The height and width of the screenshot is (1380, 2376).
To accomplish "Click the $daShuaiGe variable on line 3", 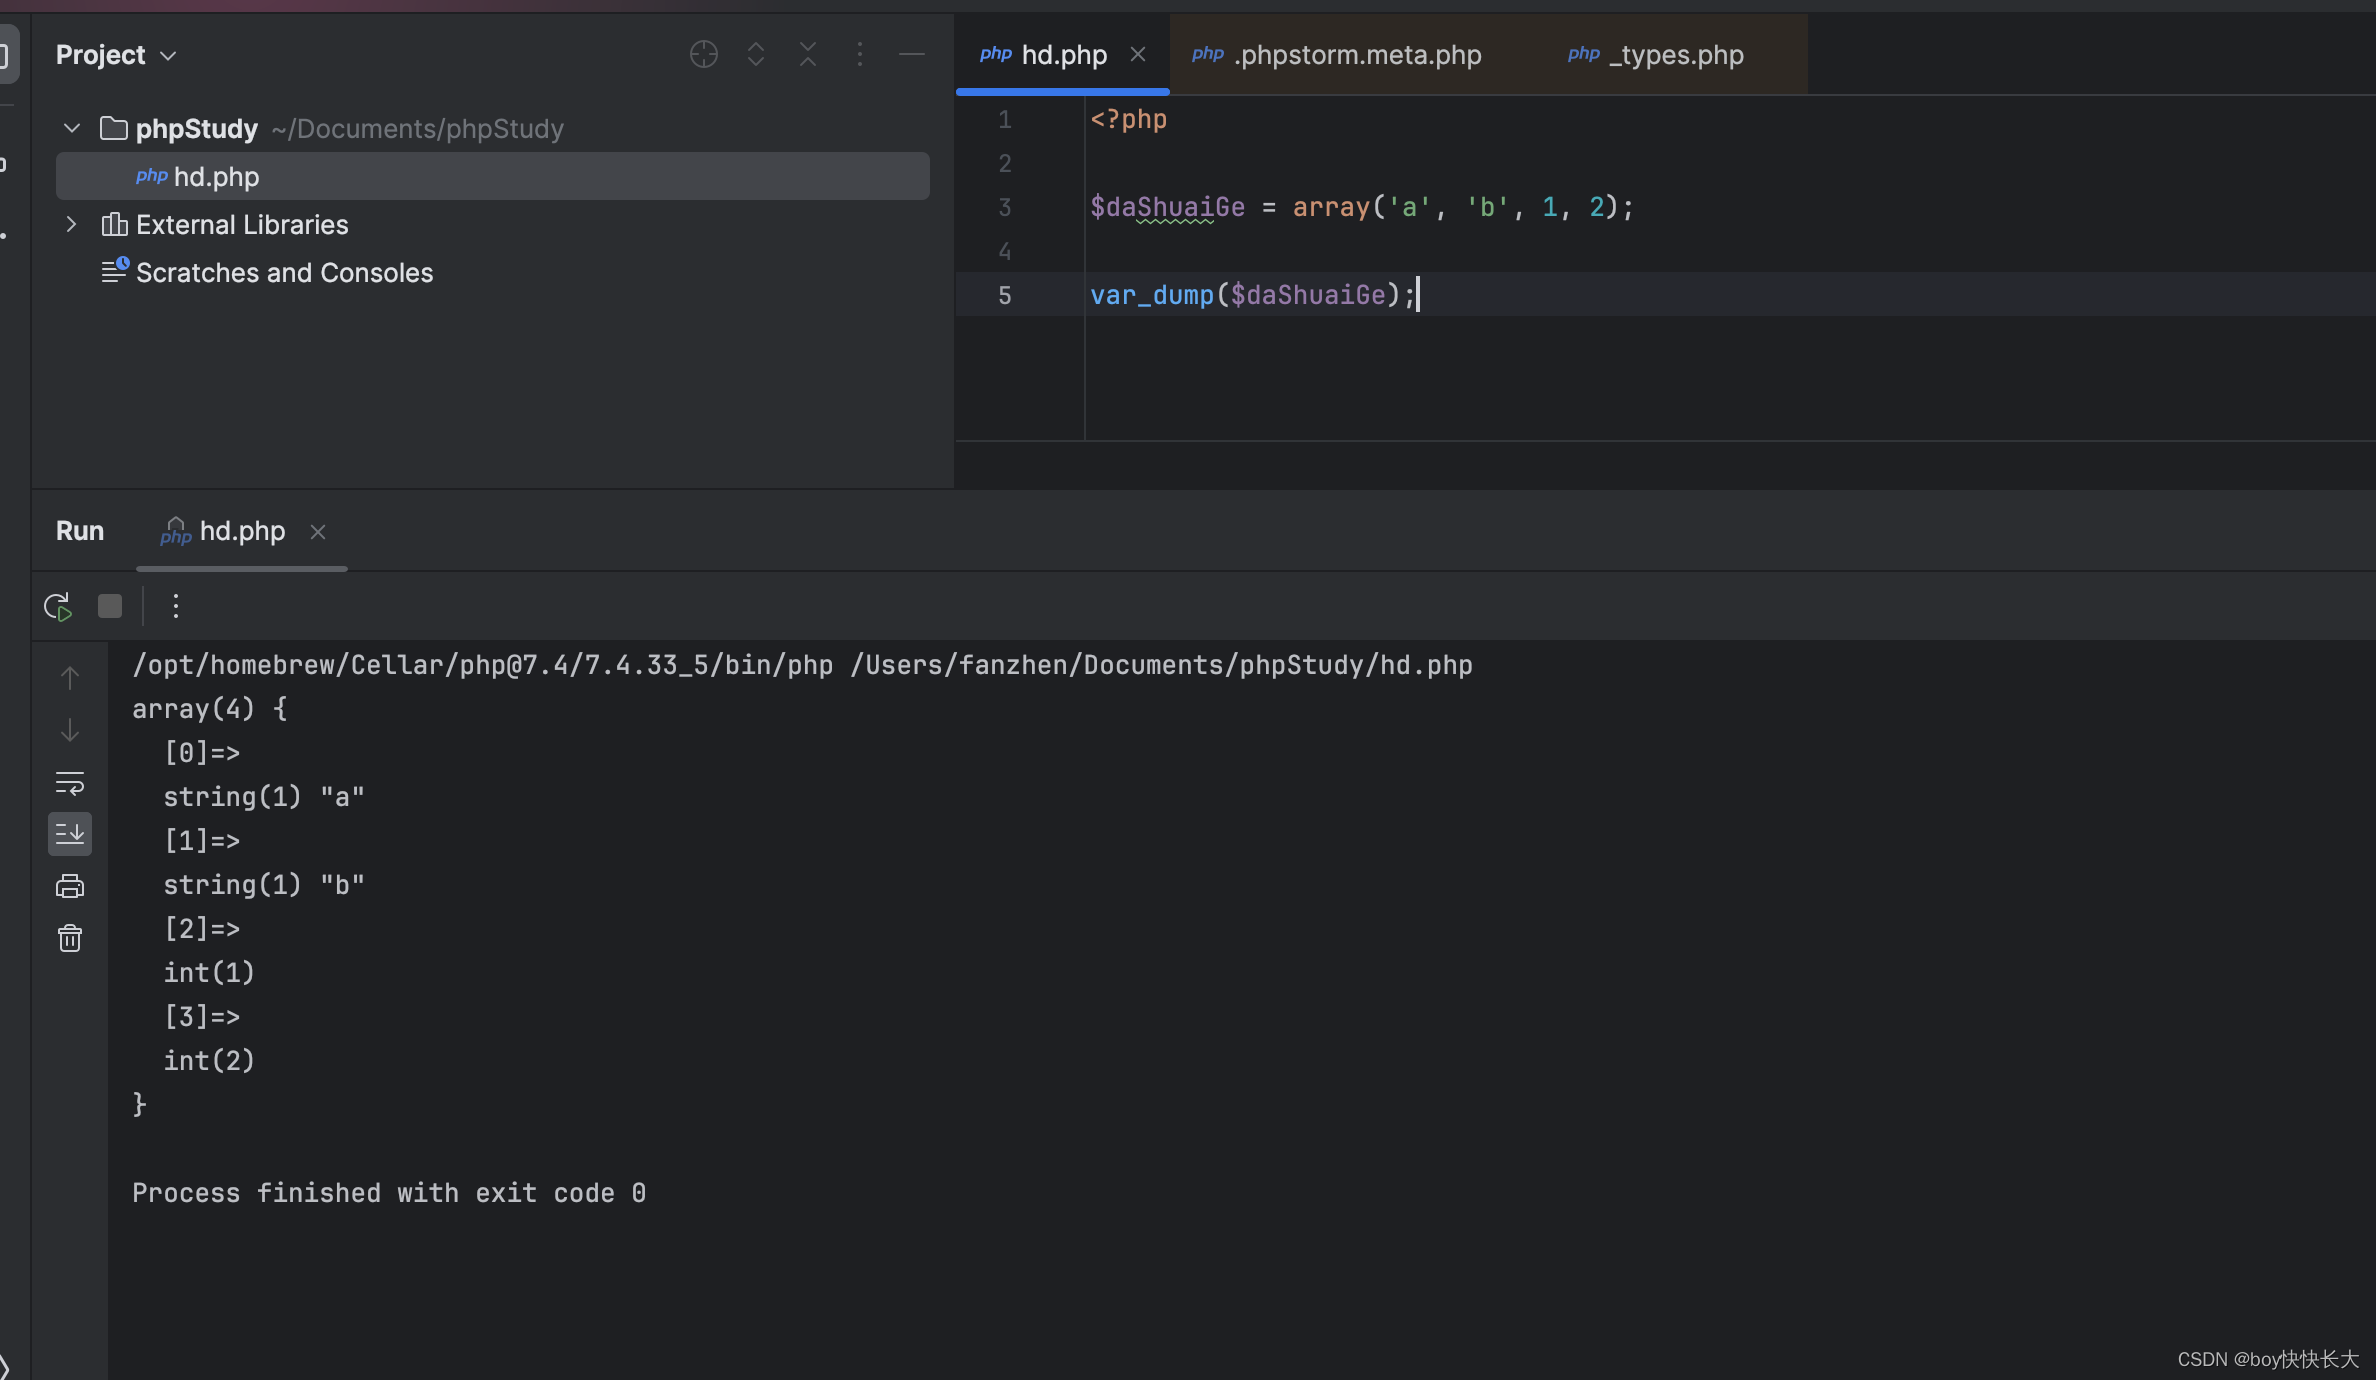I will tap(1168, 207).
